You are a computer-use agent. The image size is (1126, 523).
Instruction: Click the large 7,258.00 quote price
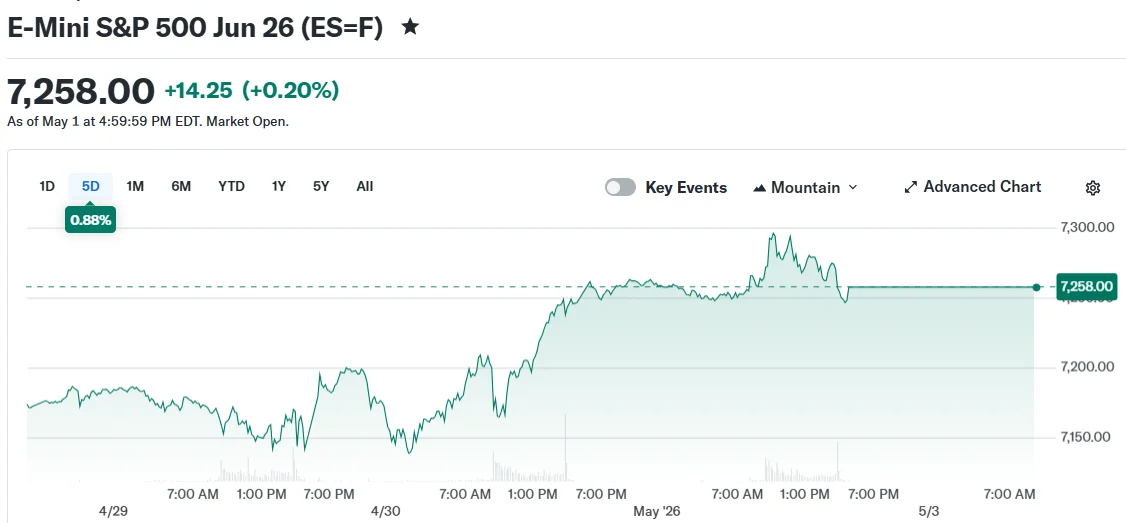tap(80, 91)
